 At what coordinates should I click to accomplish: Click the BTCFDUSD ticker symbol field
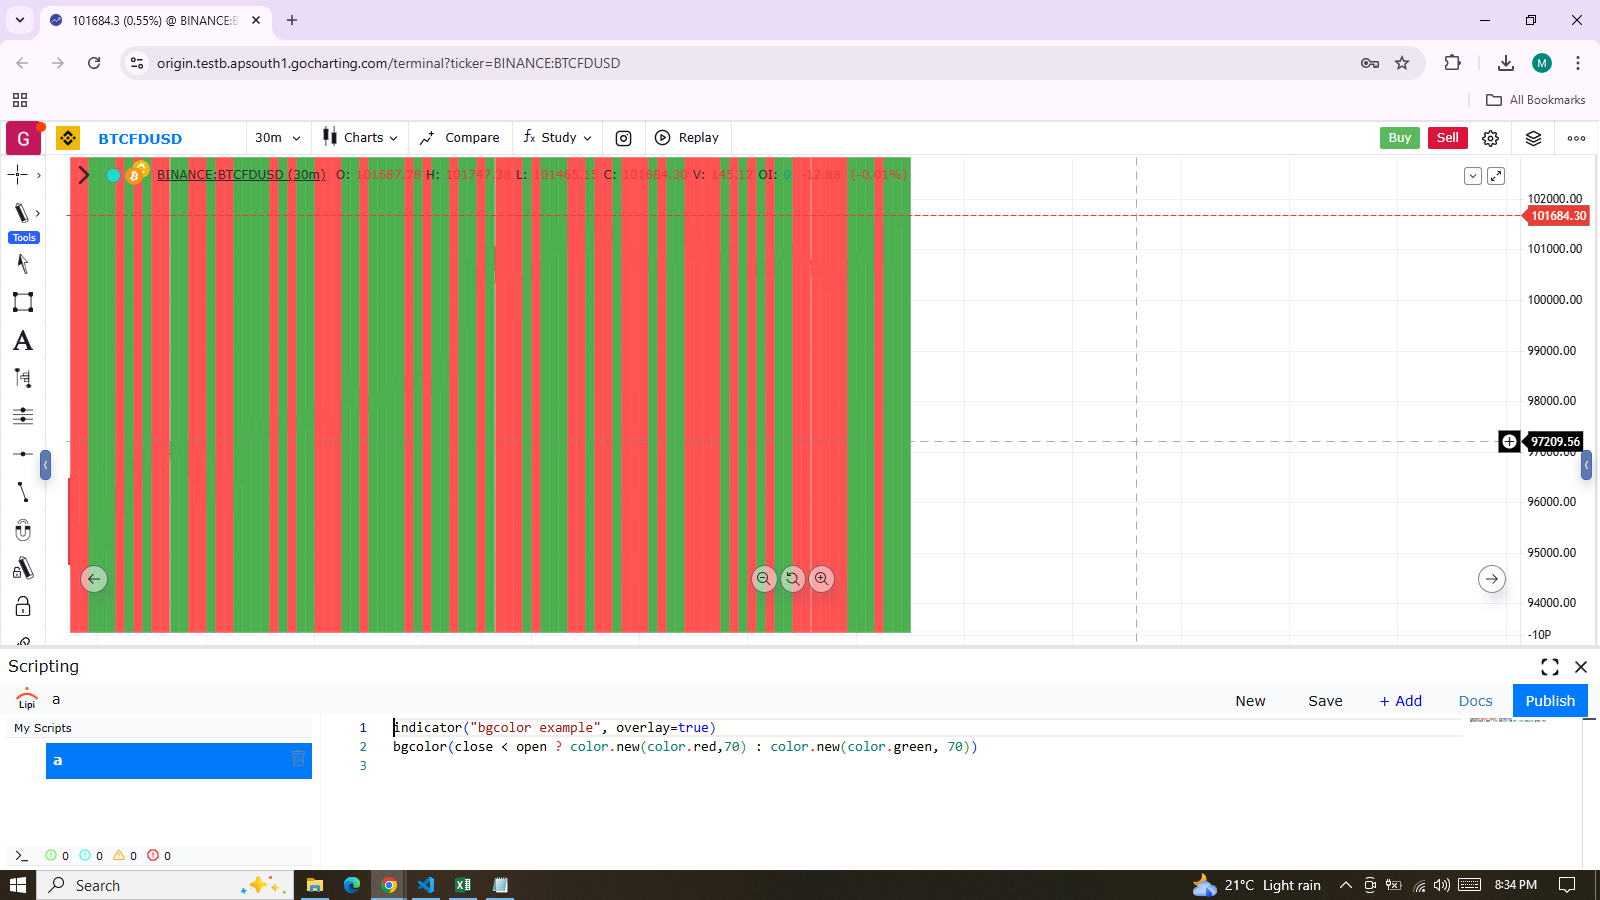click(140, 139)
